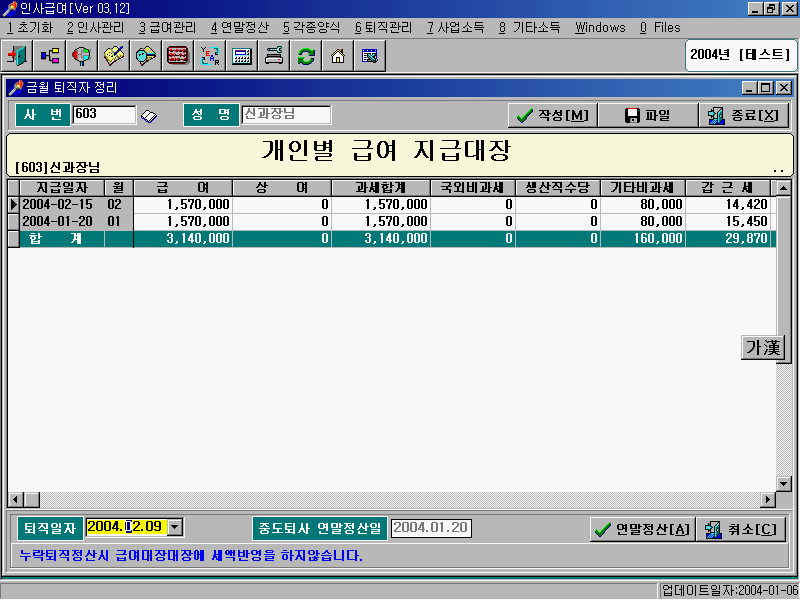Open the calculator icon on the toolbar

(241, 55)
